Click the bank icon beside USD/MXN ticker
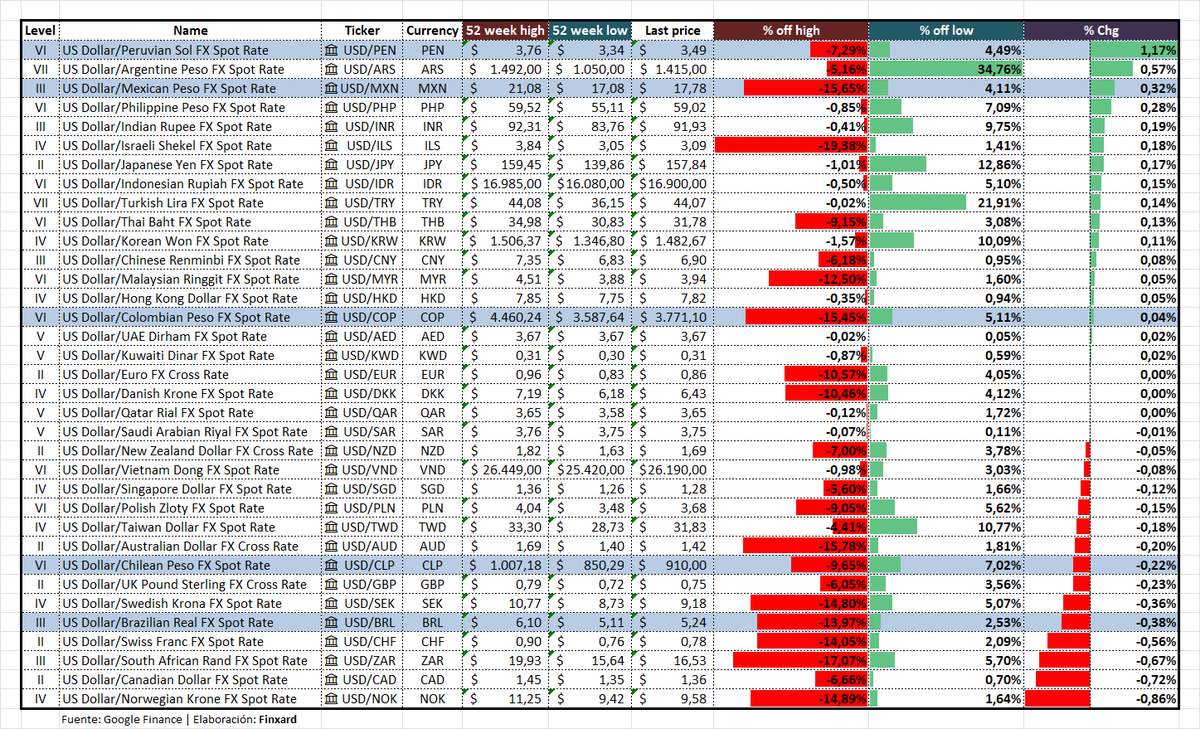 [332, 88]
